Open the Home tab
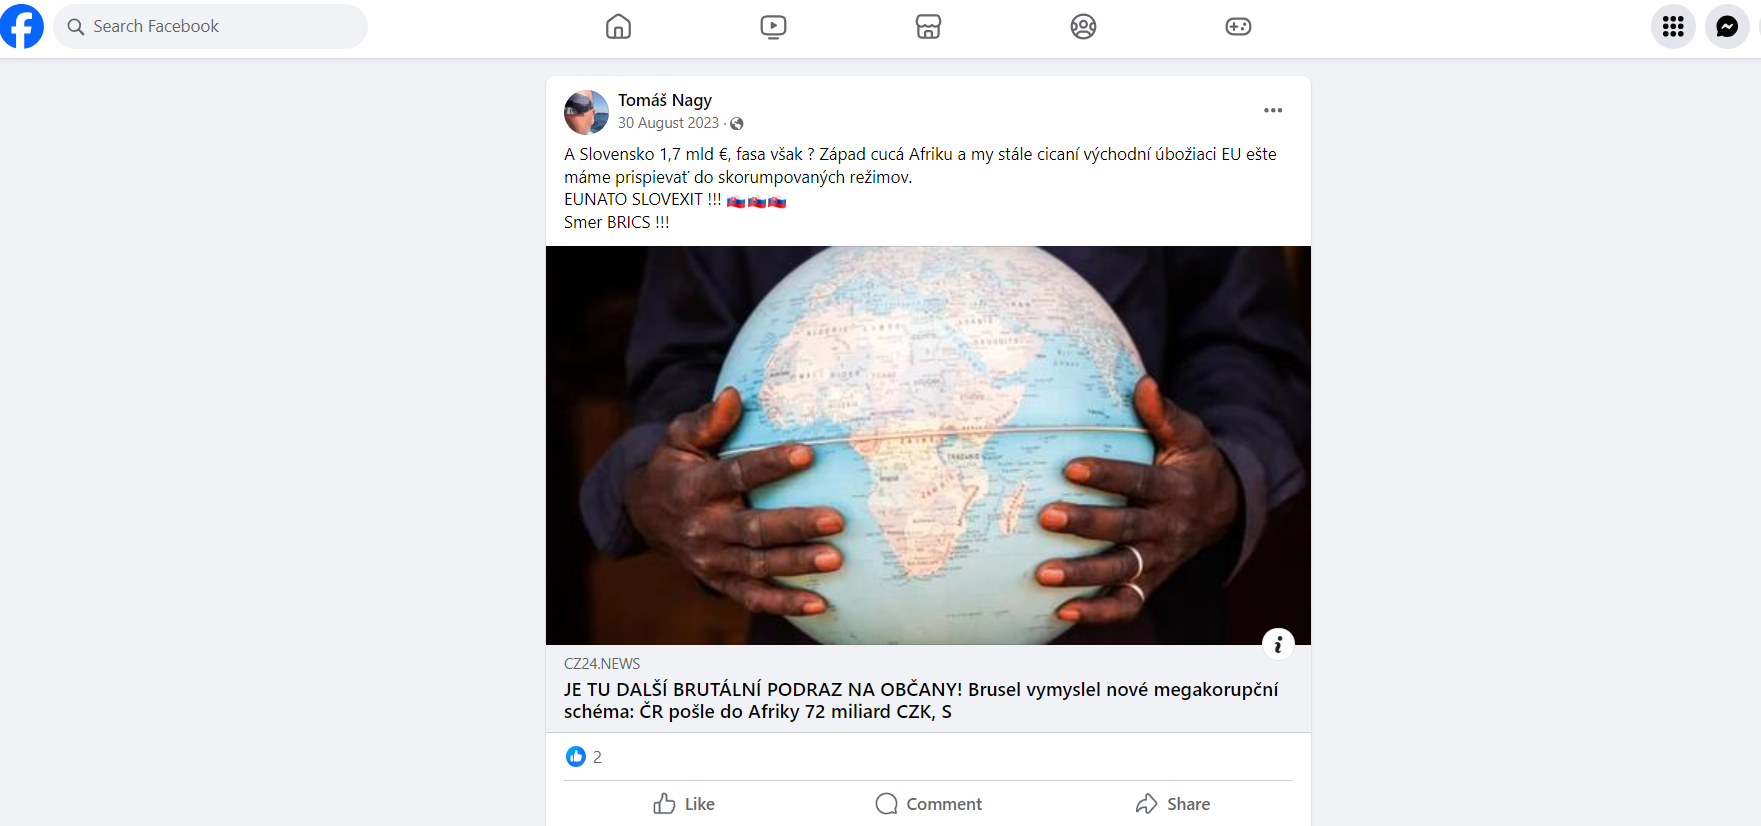This screenshot has width=1761, height=826. click(618, 27)
